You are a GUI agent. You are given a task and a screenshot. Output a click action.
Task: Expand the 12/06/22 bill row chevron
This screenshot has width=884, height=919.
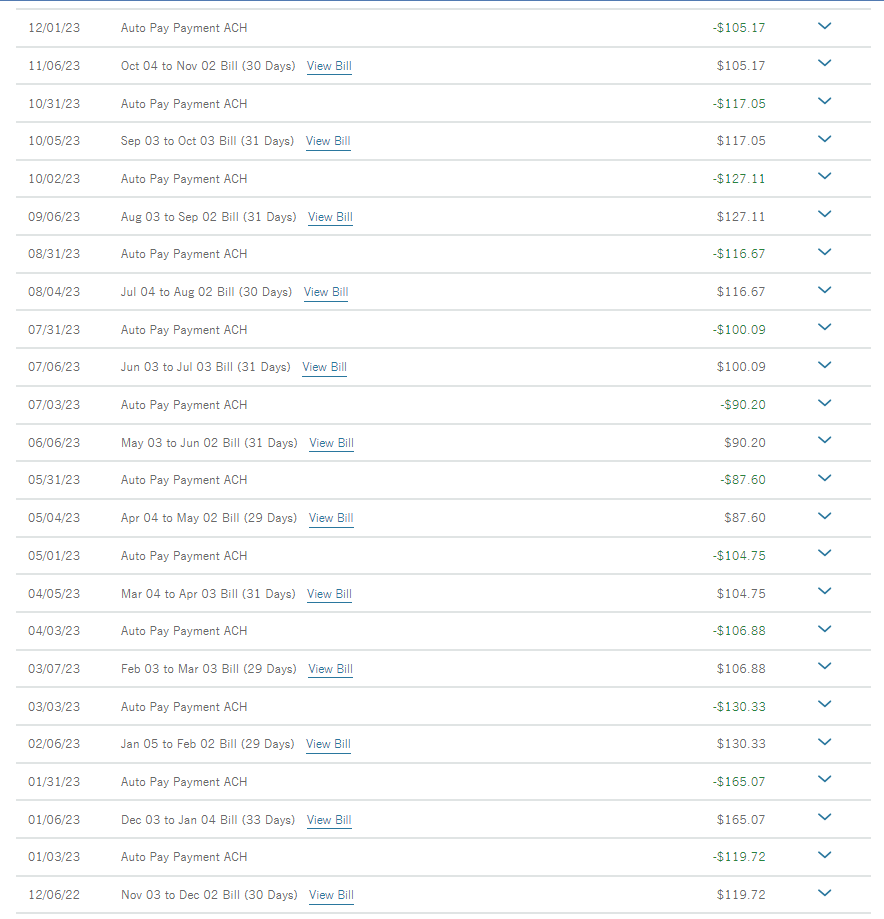(824, 893)
